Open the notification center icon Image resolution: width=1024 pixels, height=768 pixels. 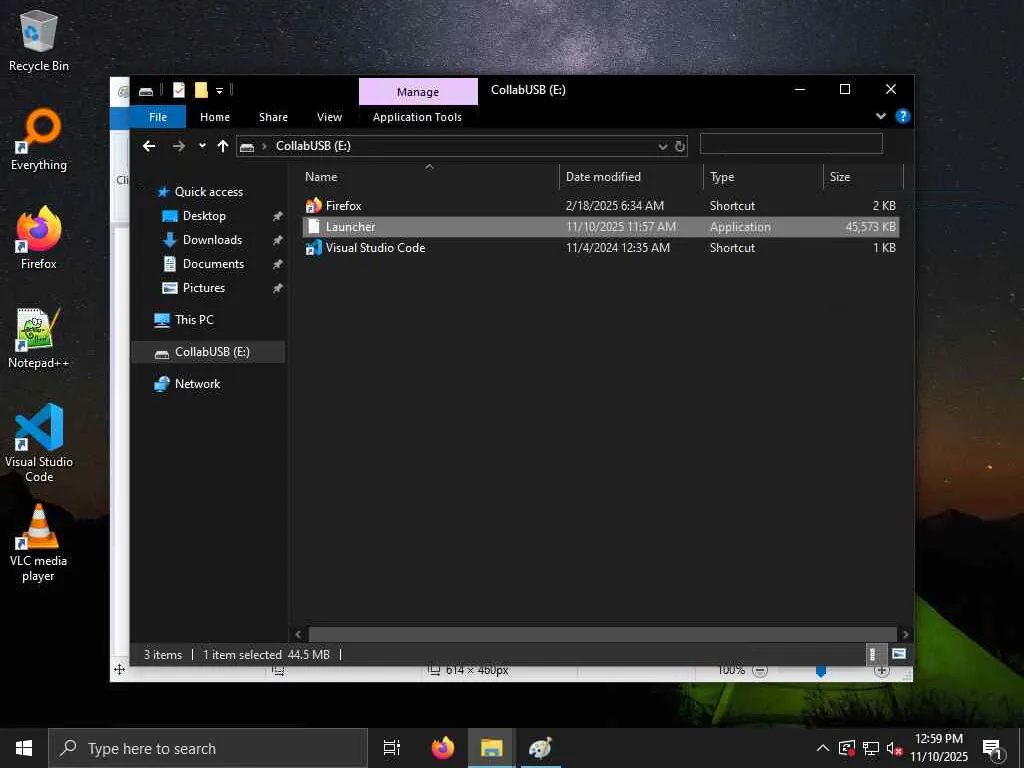(993, 748)
